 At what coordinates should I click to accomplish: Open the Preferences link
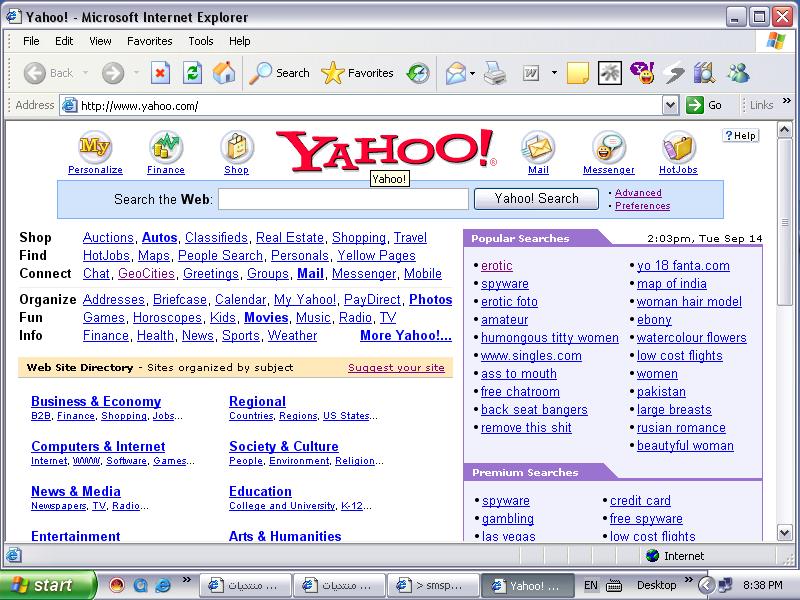pyautogui.click(x=642, y=206)
